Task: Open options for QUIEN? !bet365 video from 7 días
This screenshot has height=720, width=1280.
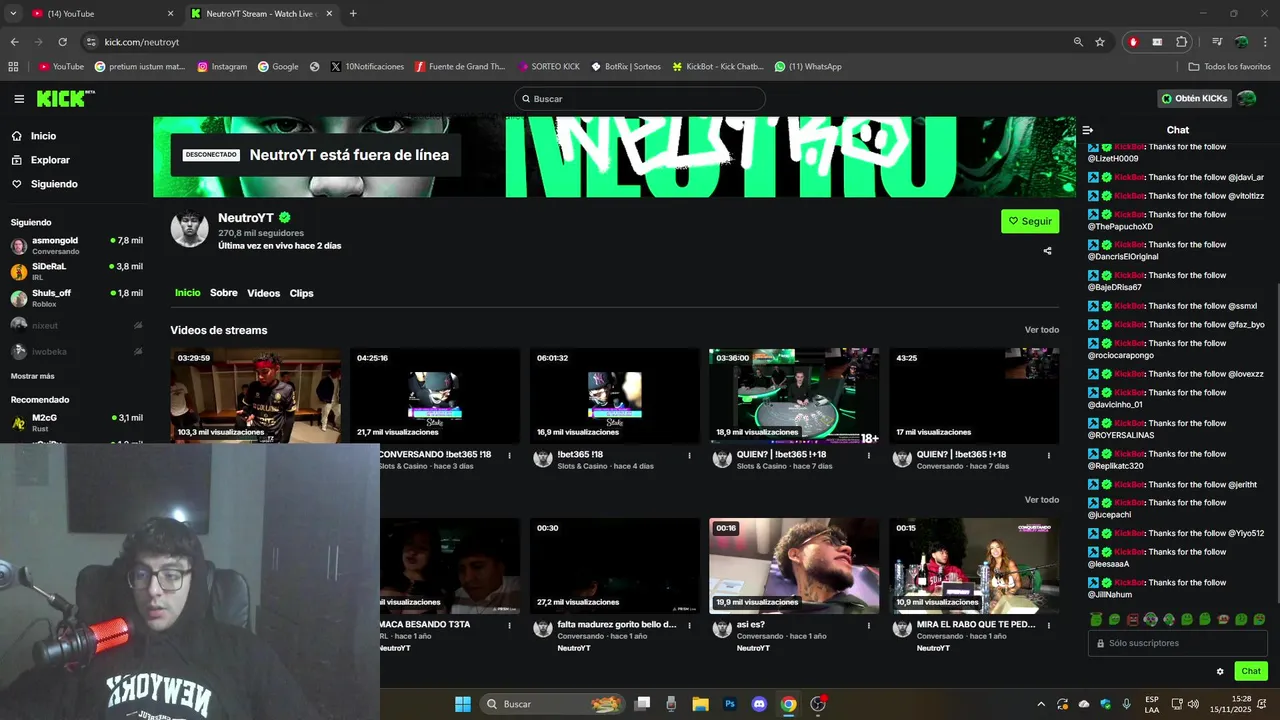Action: point(869,456)
